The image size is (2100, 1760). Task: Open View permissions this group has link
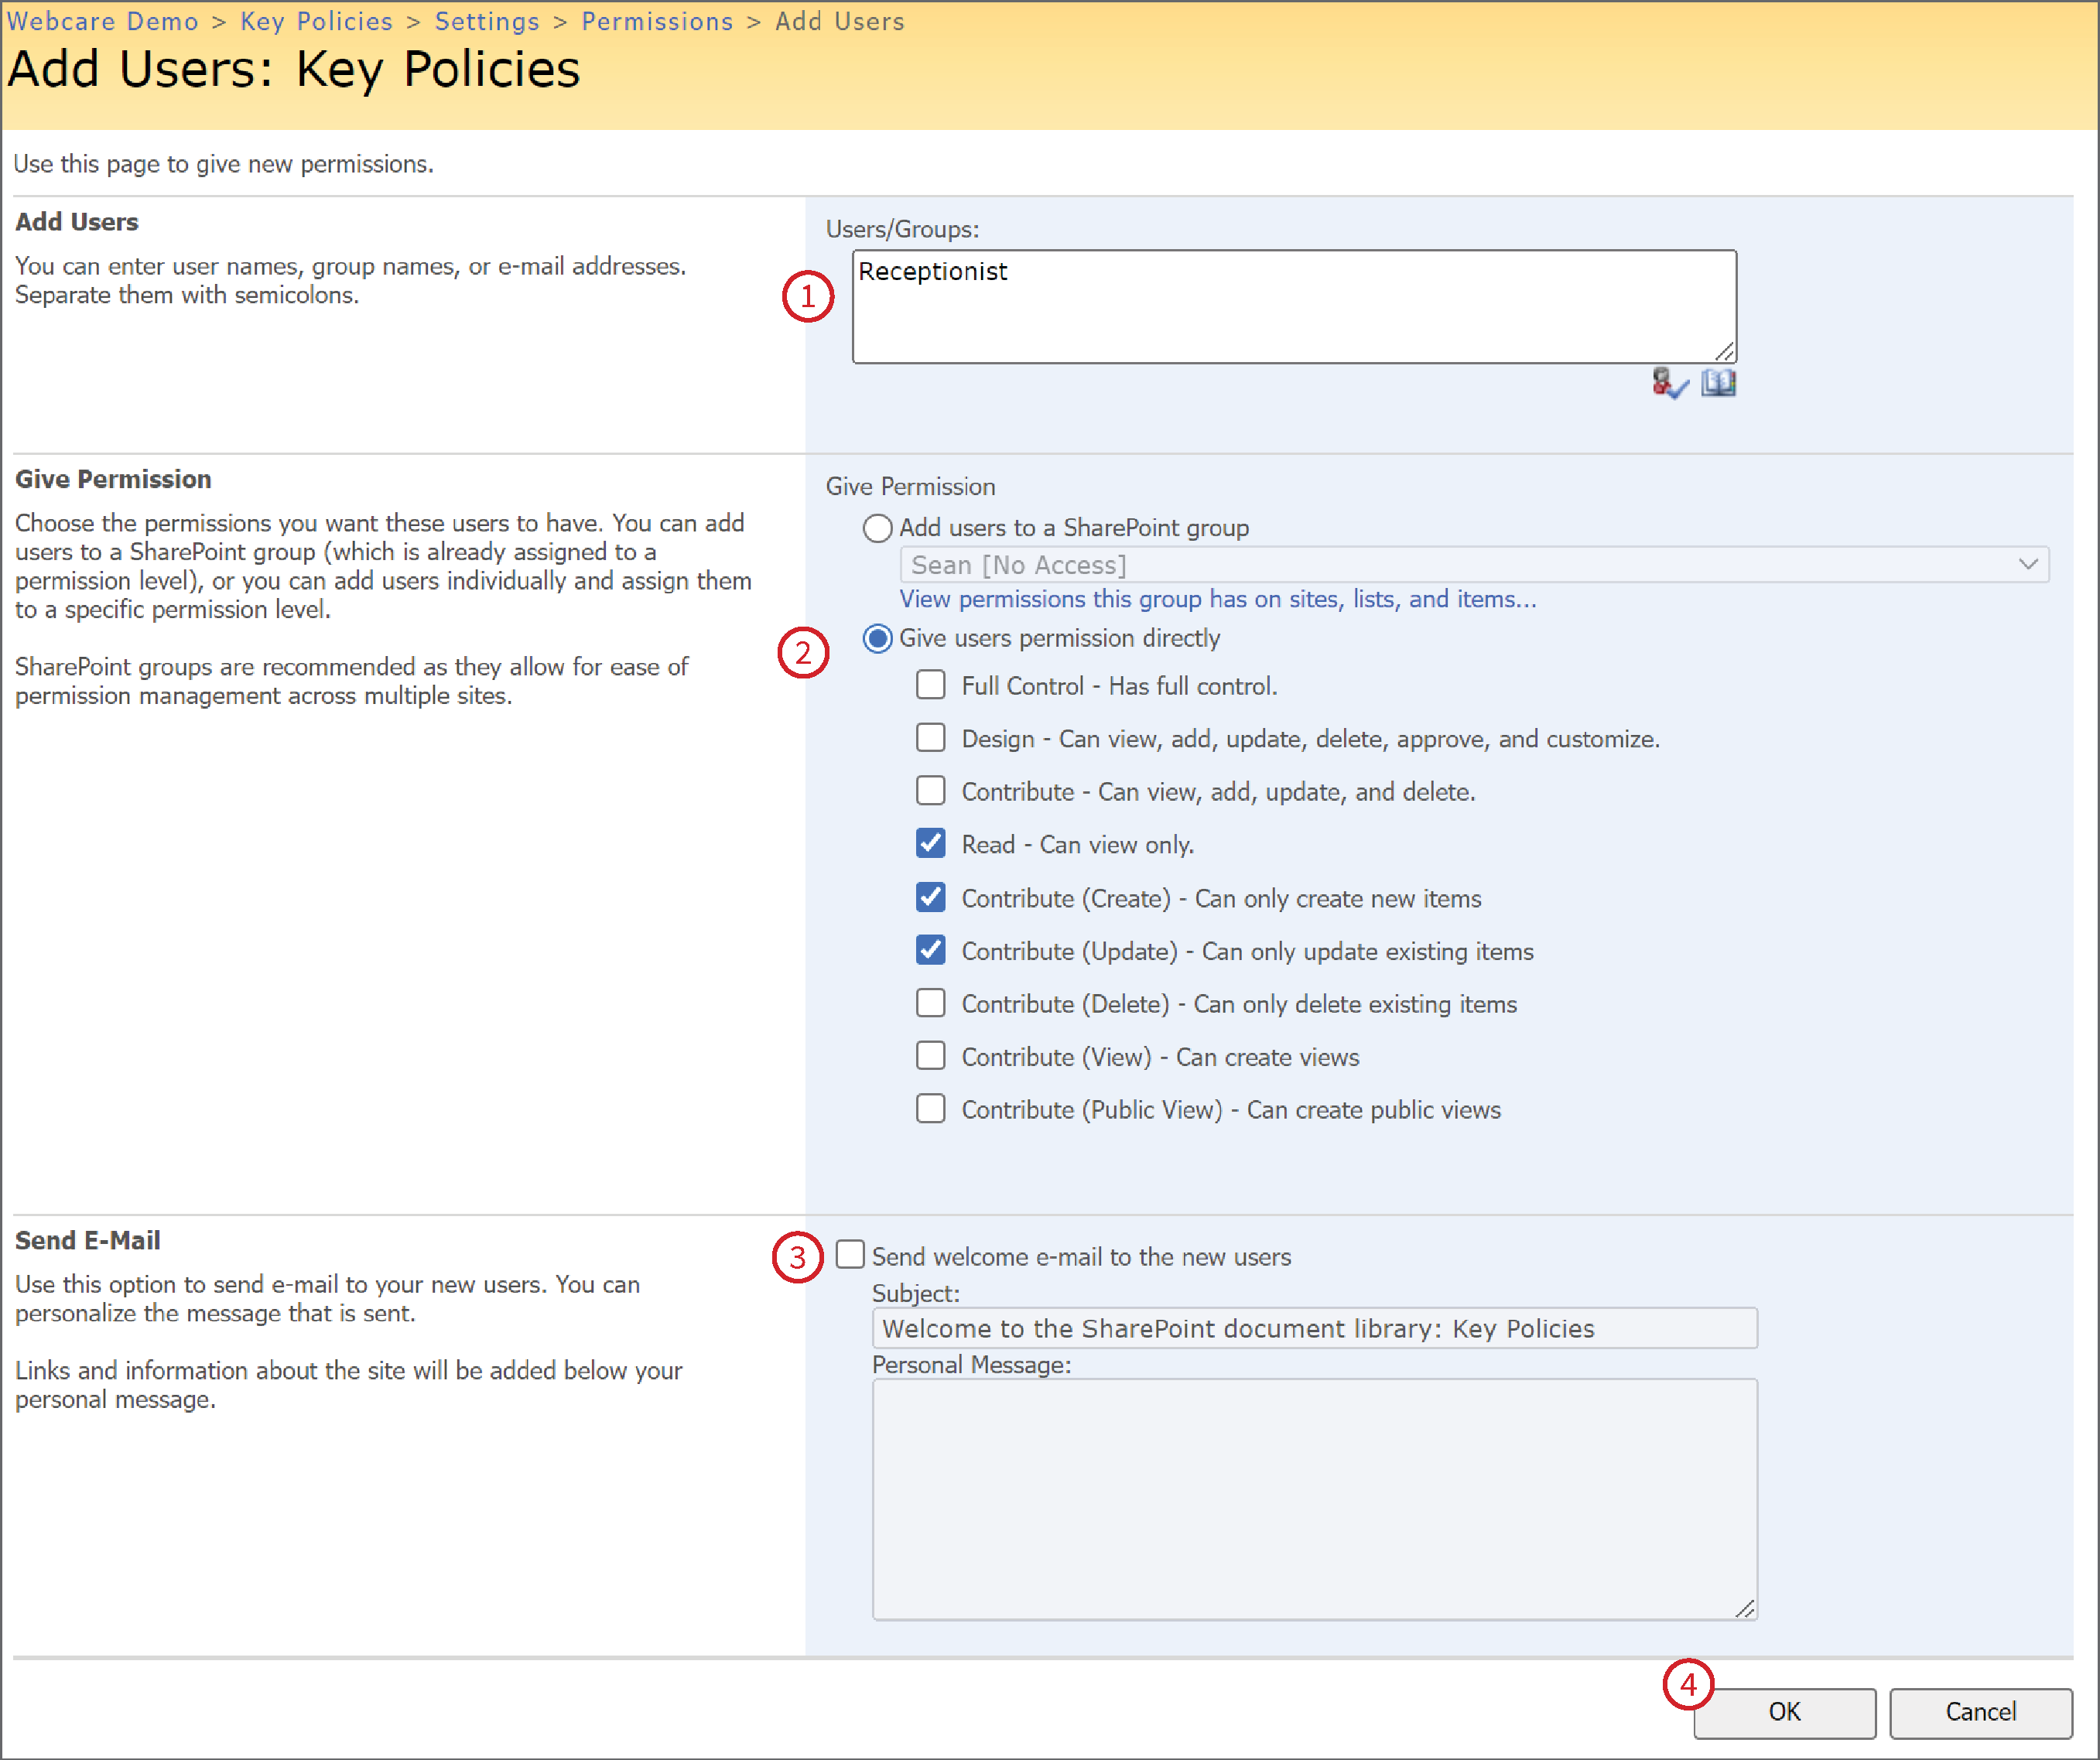pos(1218,599)
